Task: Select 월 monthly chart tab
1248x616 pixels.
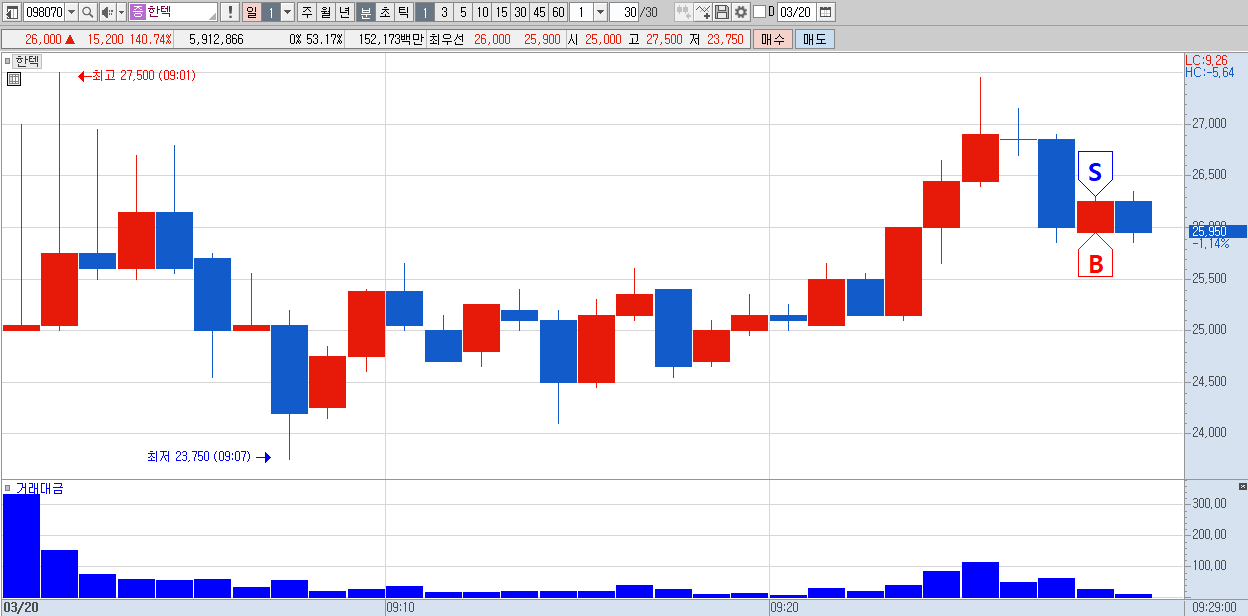Action: click(326, 12)
